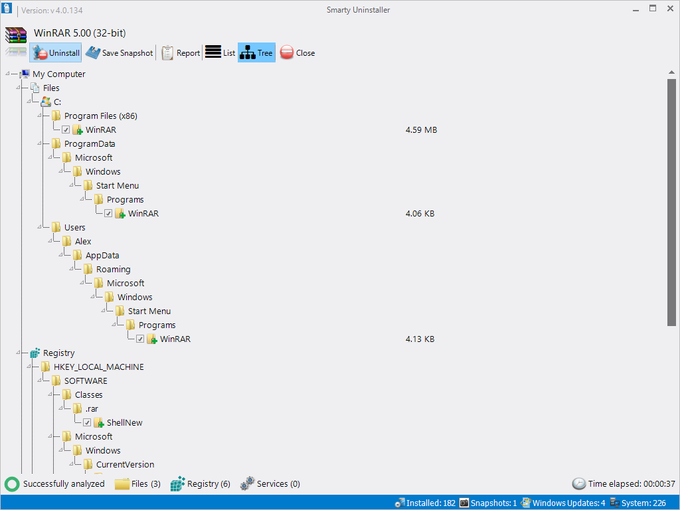Image resolution: width=680 pixels, height=510 pixels.
Task: Click the vertical scrollbar thumb
Action: click(671, 202)
